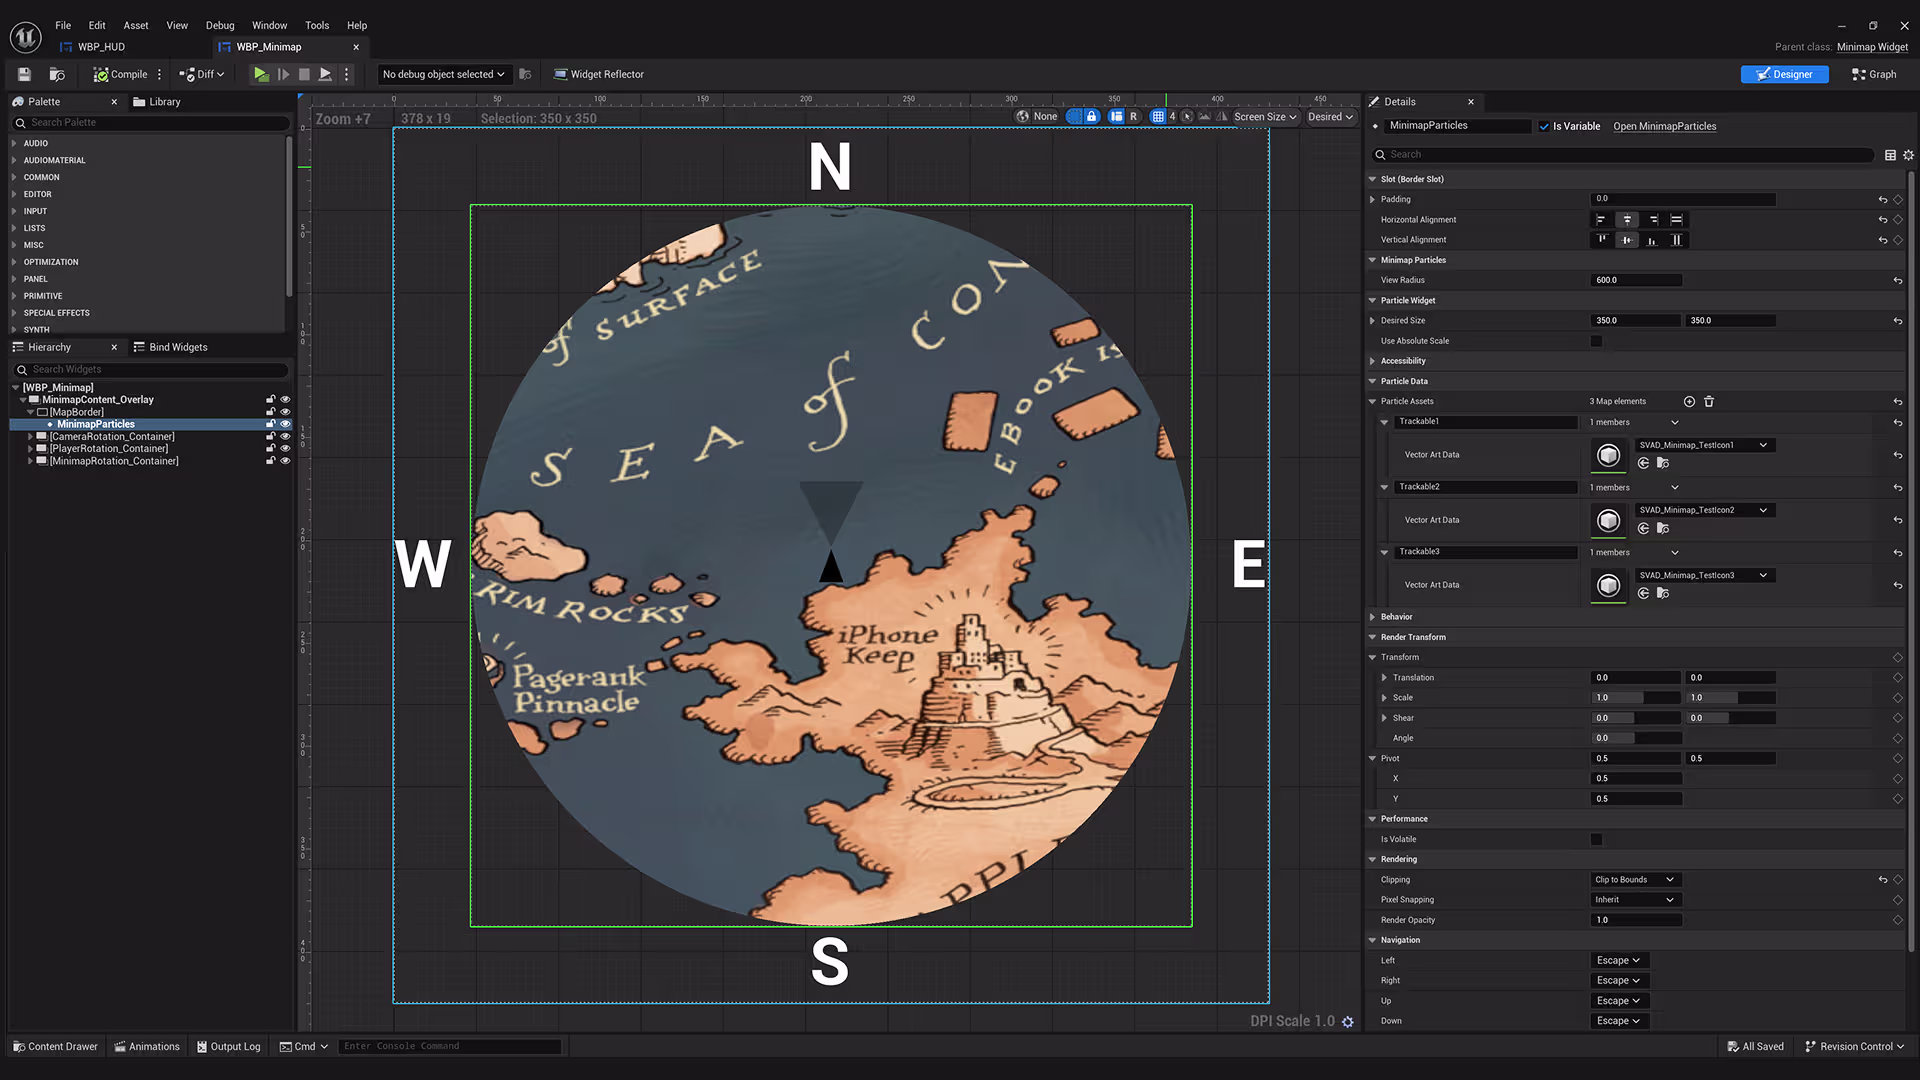Click the Trackable1 vector art thumbnail
This screenshot has height=1080, width=1920.
[1608, 455]
